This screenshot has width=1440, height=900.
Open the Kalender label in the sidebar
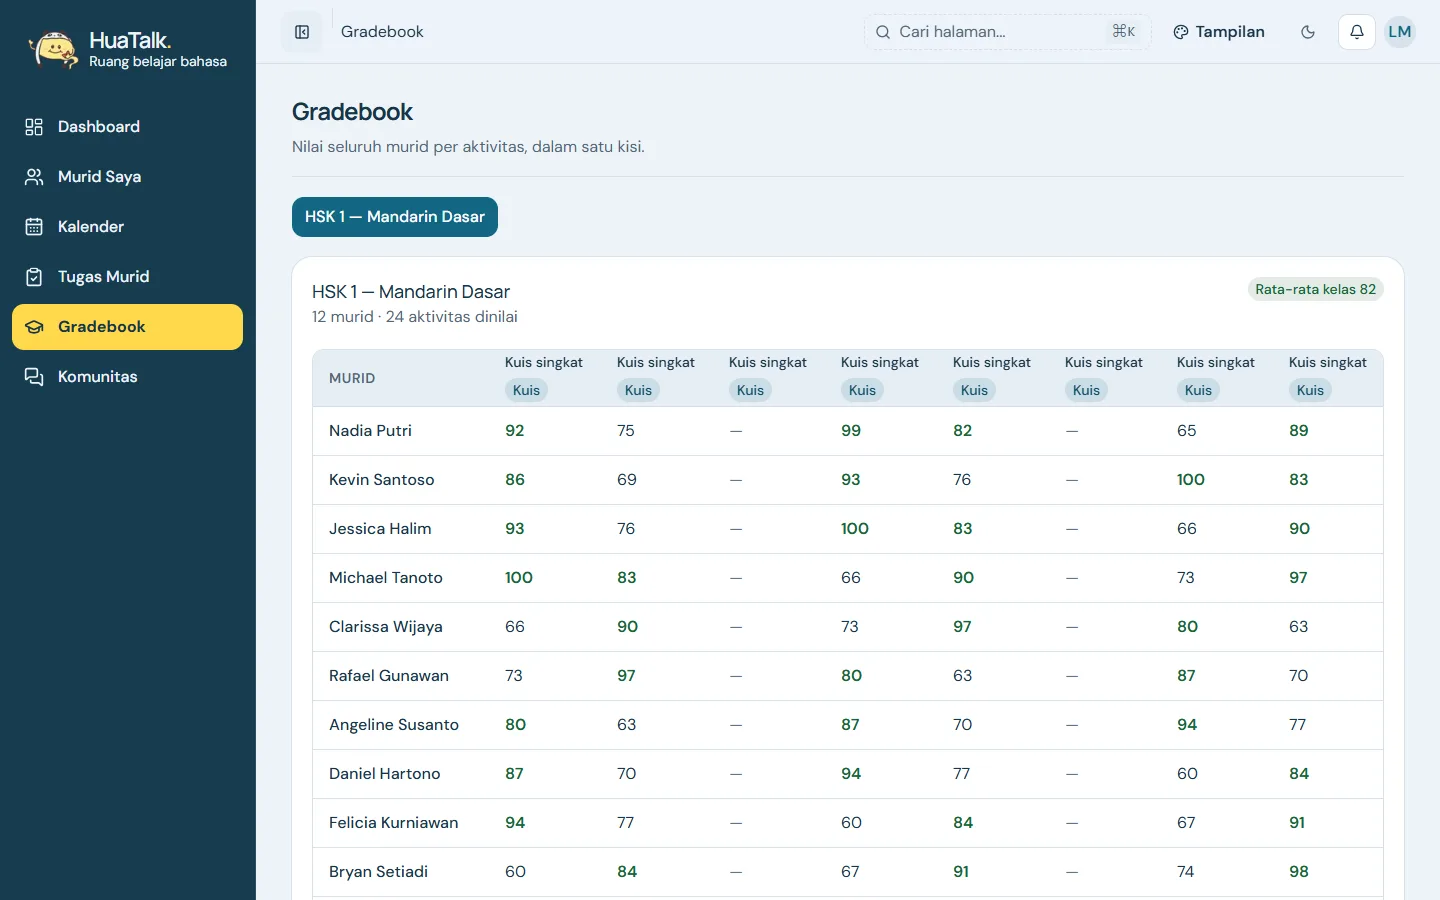pos(91,227)
